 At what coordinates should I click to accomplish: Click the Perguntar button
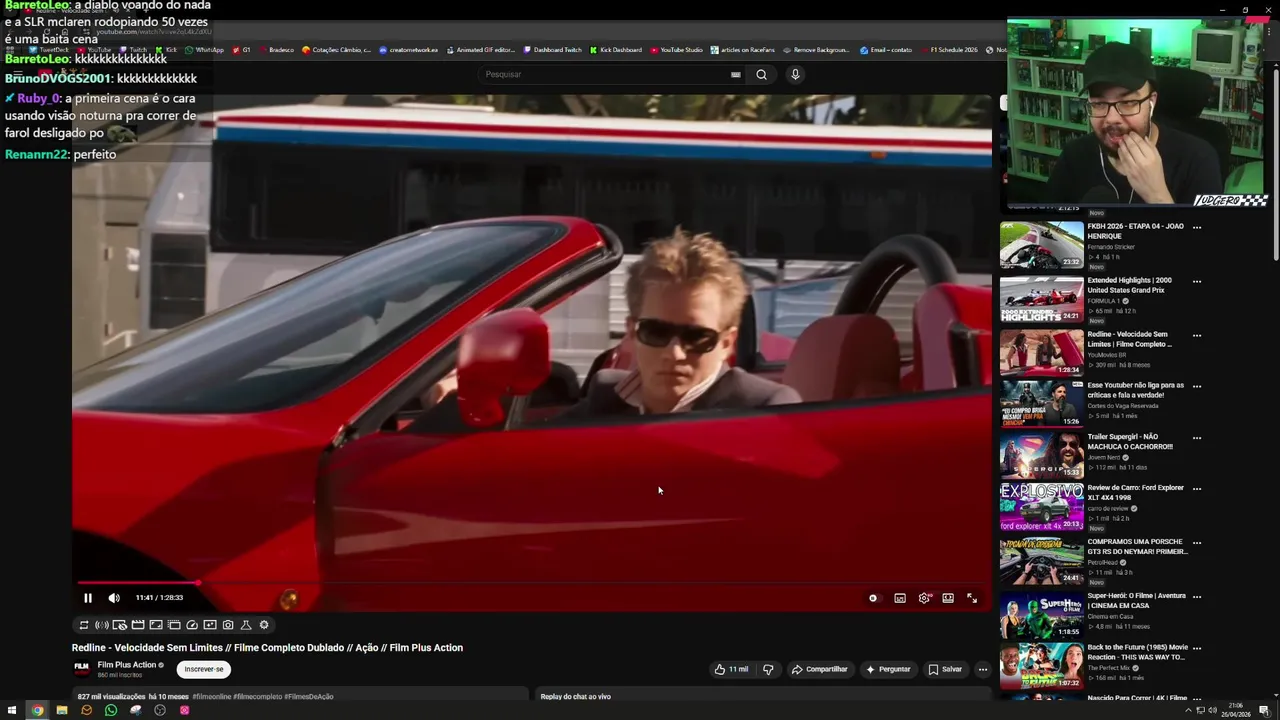tap(888, 669)
